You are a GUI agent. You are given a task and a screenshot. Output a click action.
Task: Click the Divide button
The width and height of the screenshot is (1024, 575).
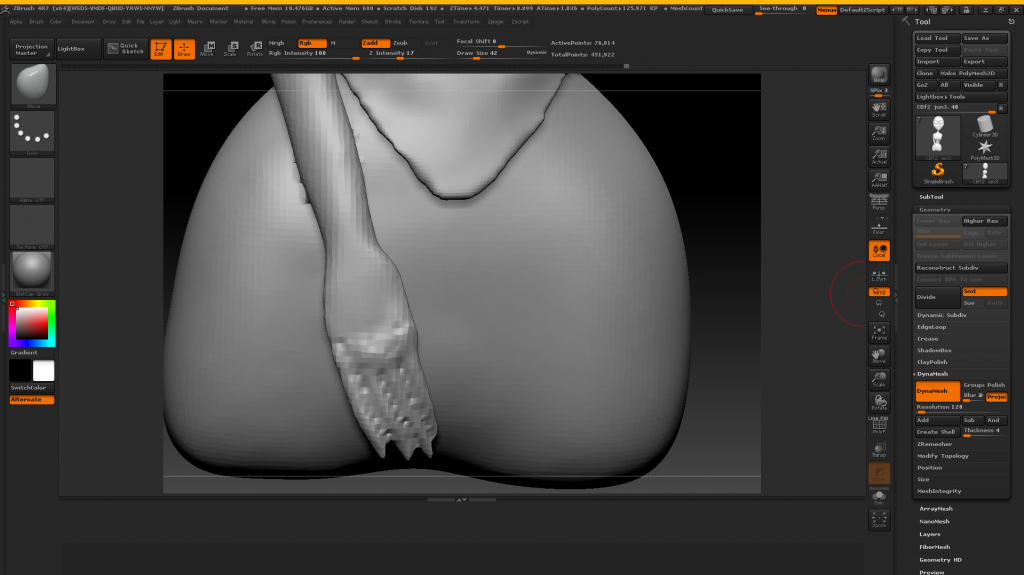point(938,297)
